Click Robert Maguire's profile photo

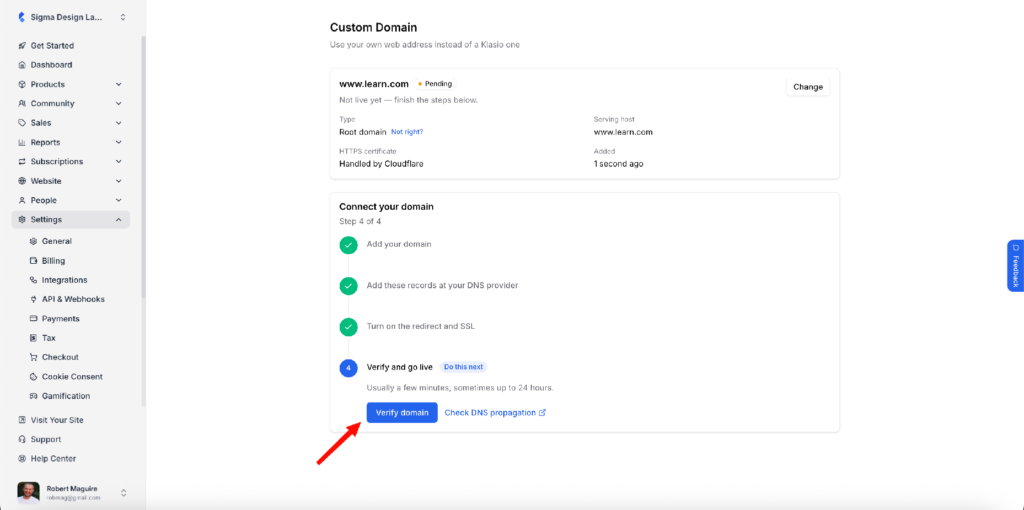(x=28, y=493)
